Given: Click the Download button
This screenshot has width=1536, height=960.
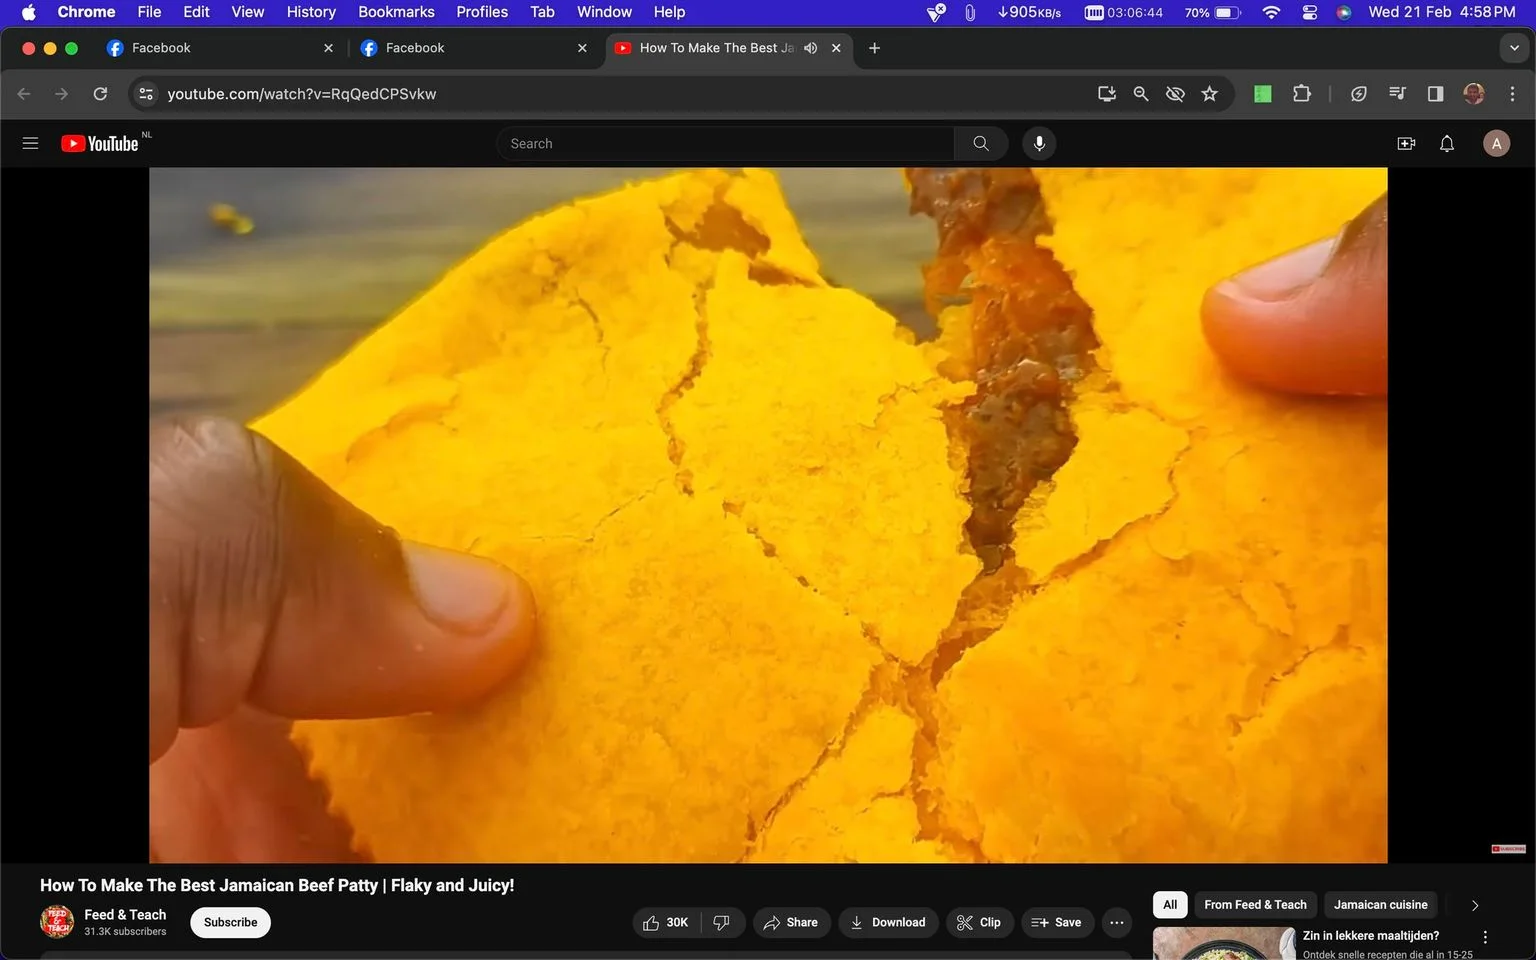Looking at the screenshot, I should (x=888, y=922).
